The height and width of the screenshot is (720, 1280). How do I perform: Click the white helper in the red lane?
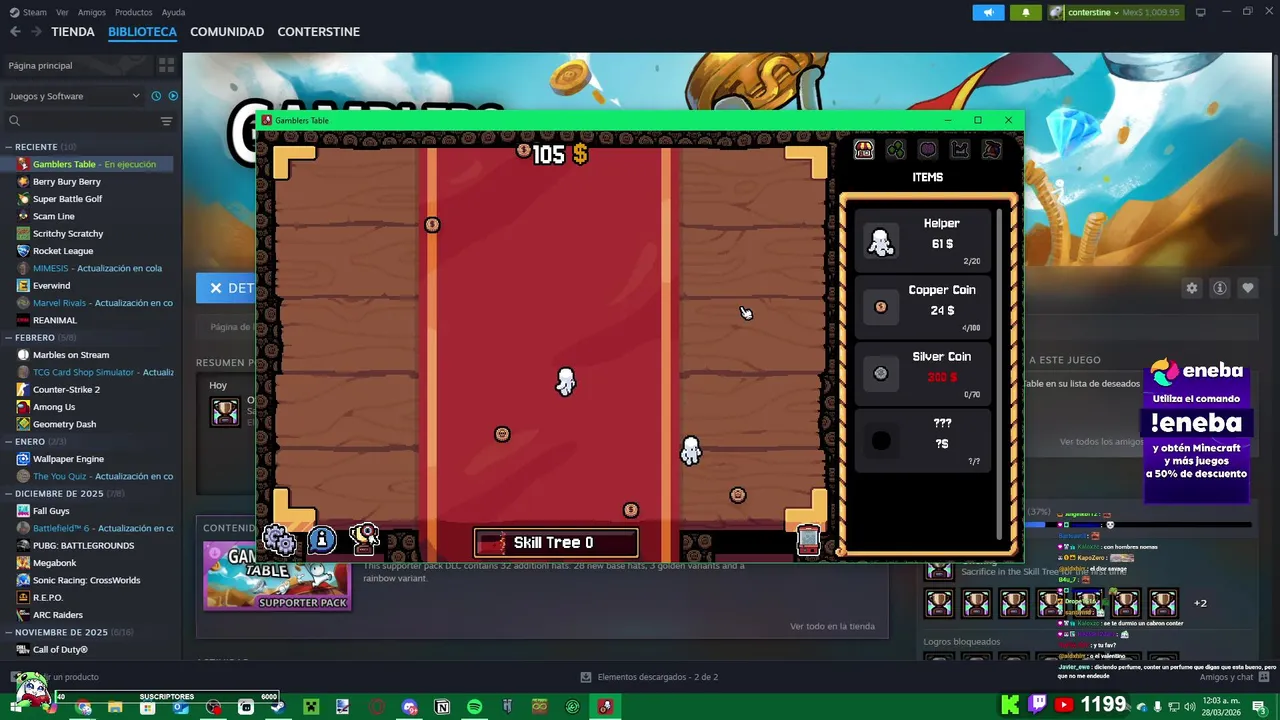[x=566, y=381]
